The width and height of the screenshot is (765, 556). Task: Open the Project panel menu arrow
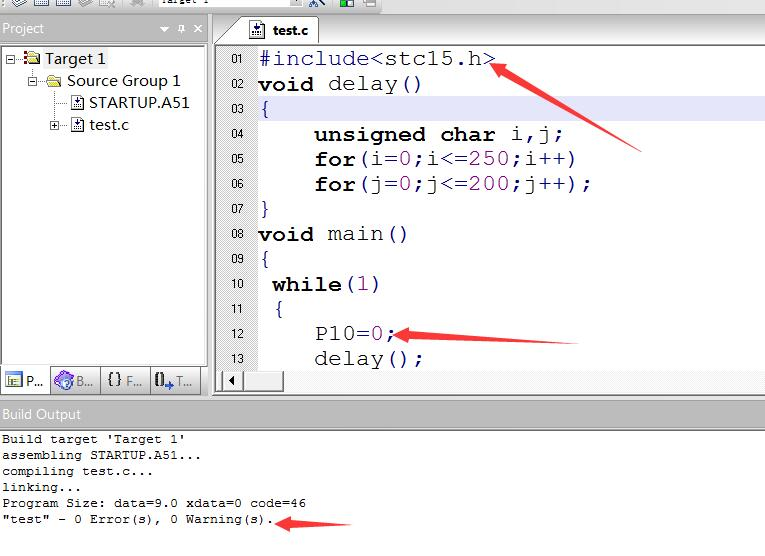tap(164, 29)
